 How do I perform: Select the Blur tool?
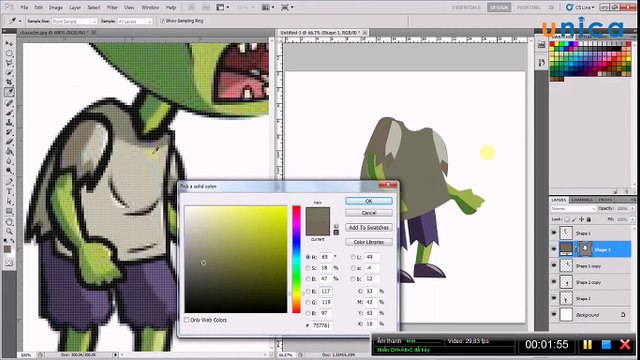[x=9, y=161]
